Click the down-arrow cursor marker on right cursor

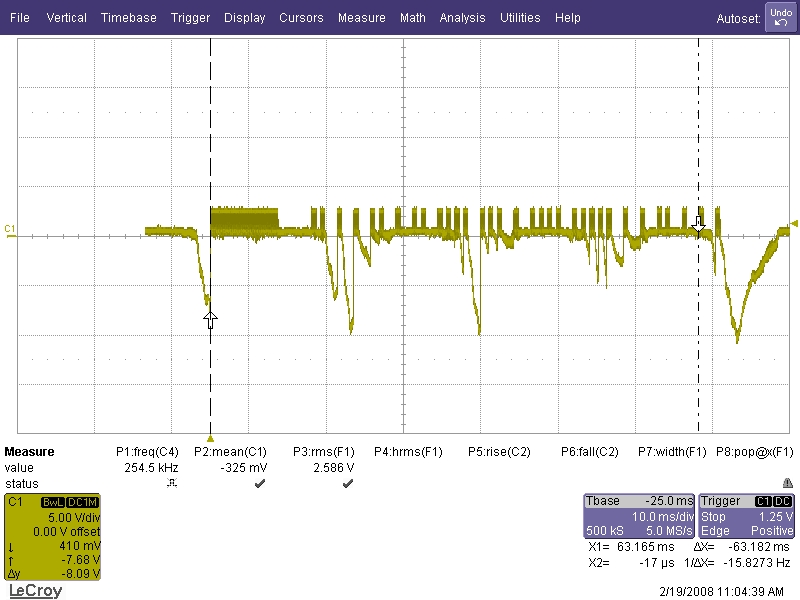point(699,223)
